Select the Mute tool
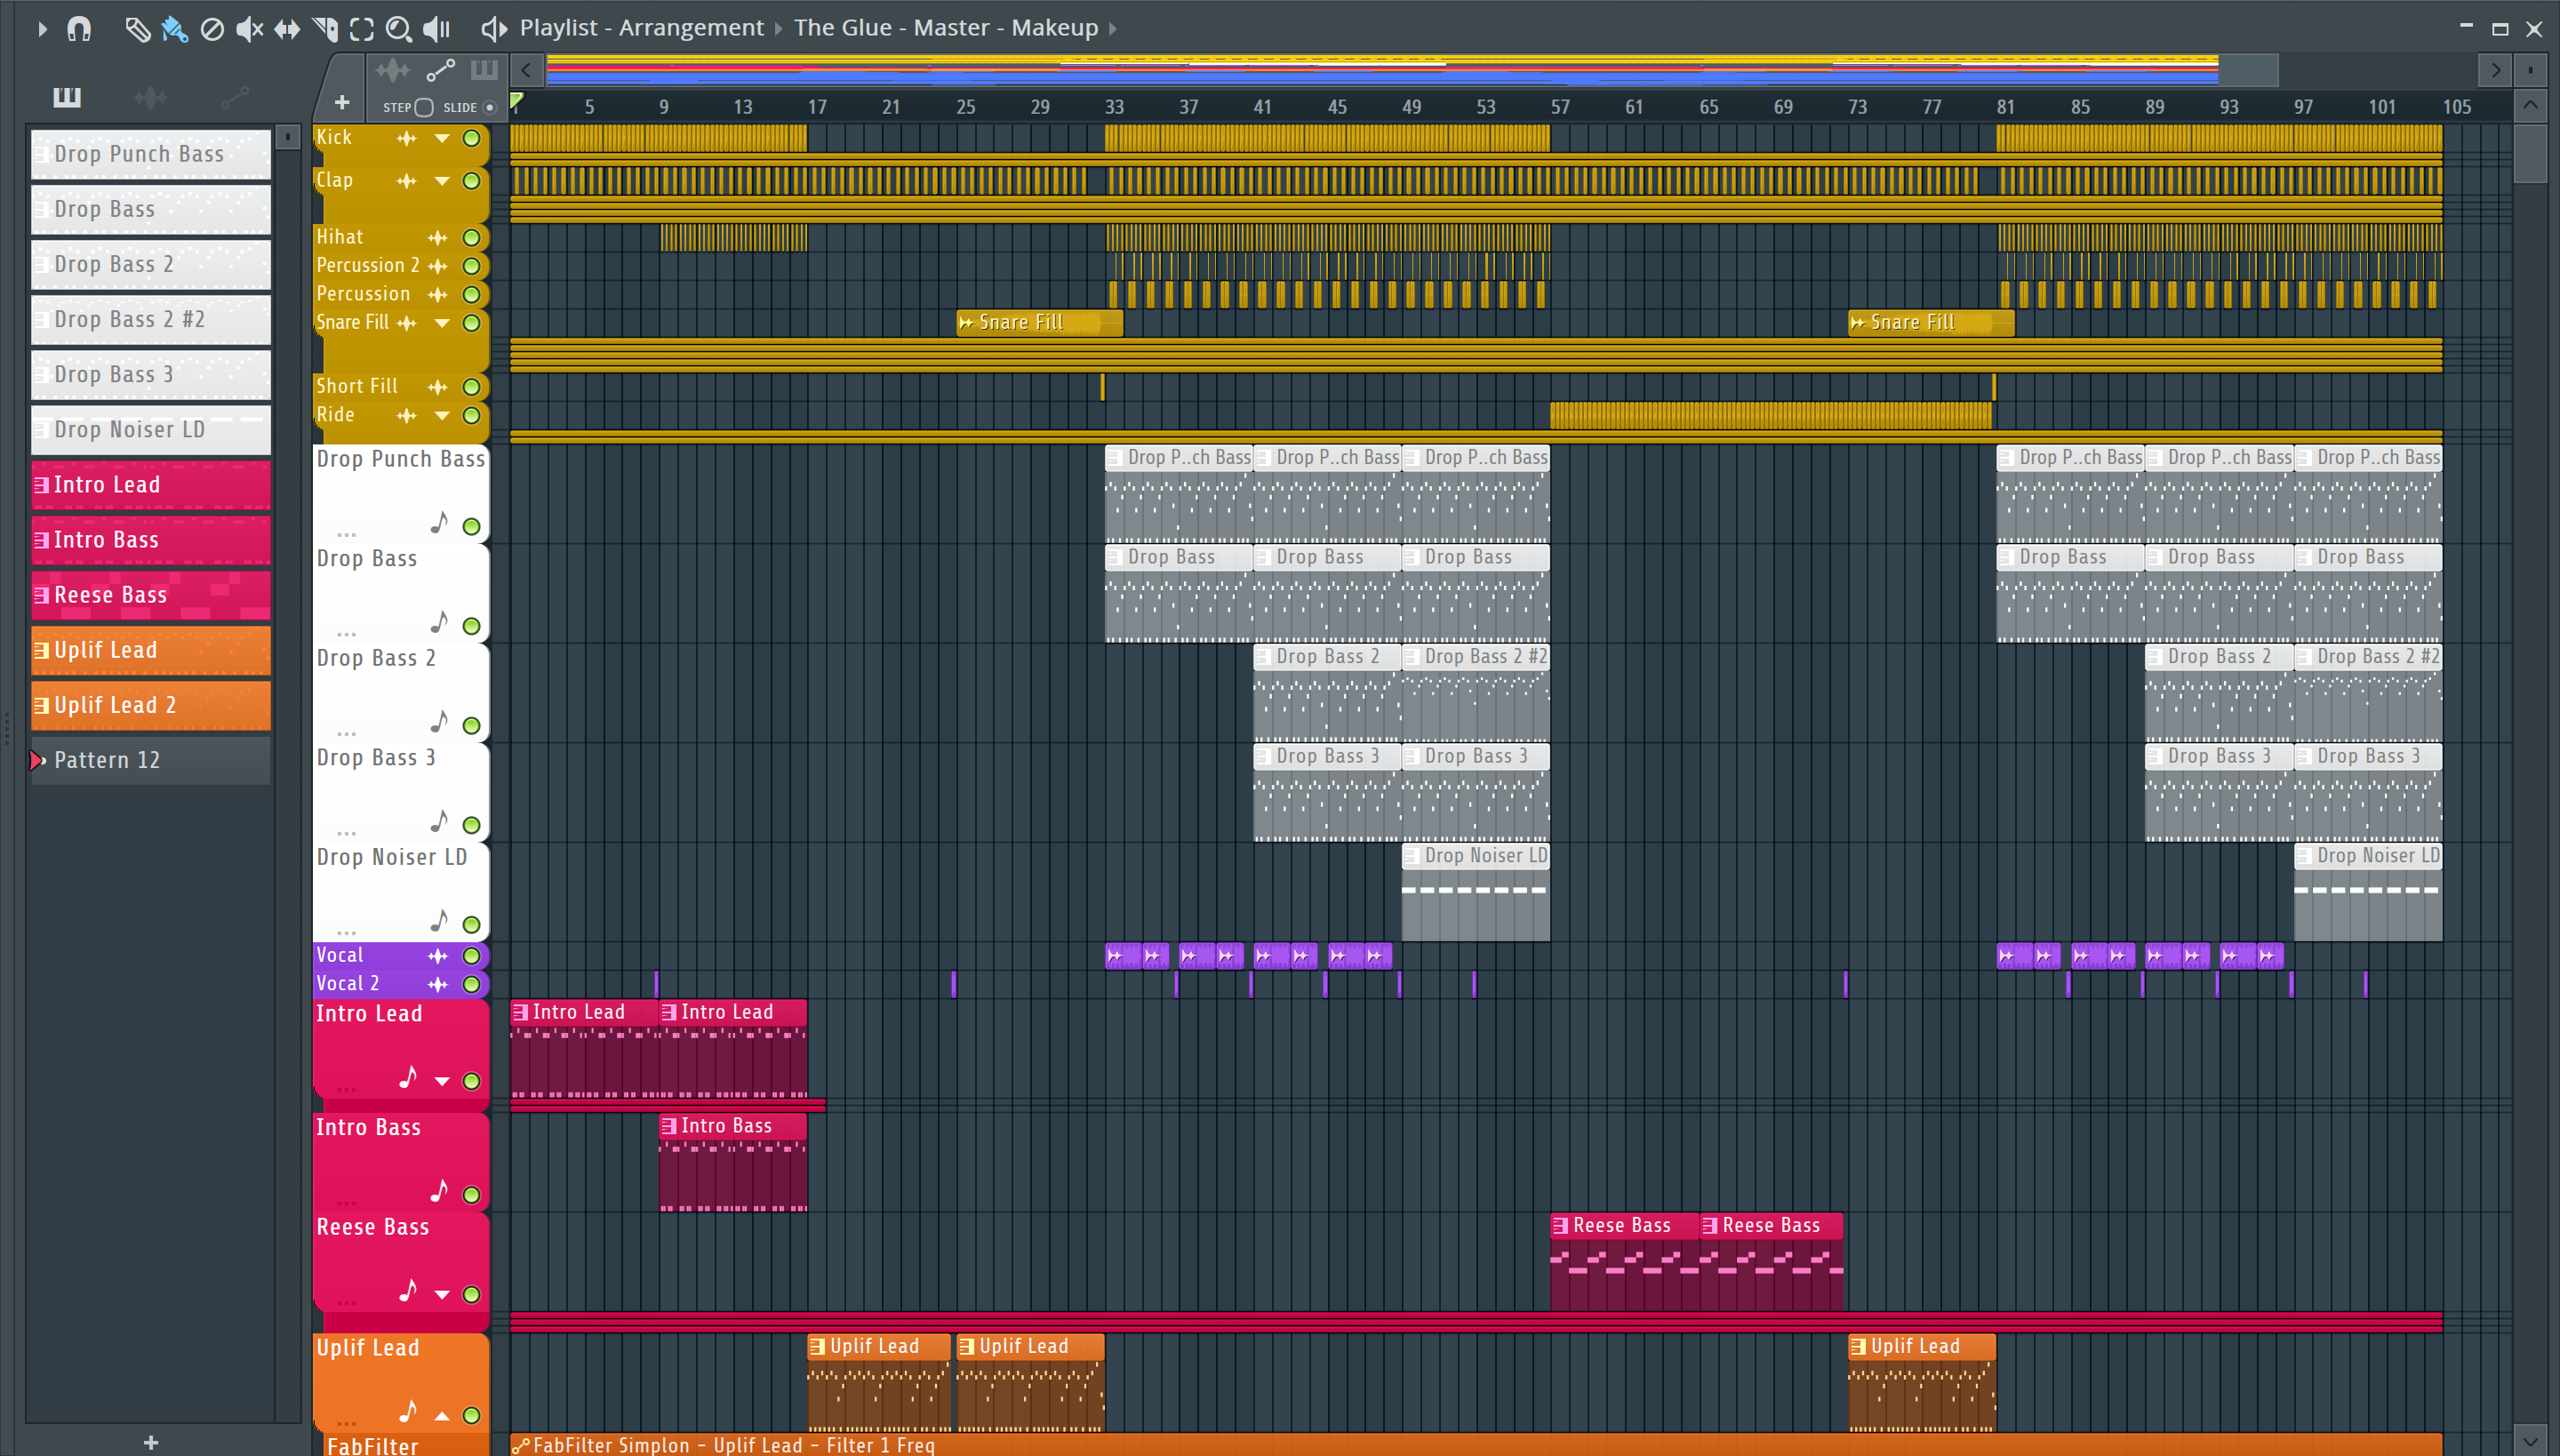Image resolution: width=2560 pixels, height=1456 pixels. (x=249, y=29)
